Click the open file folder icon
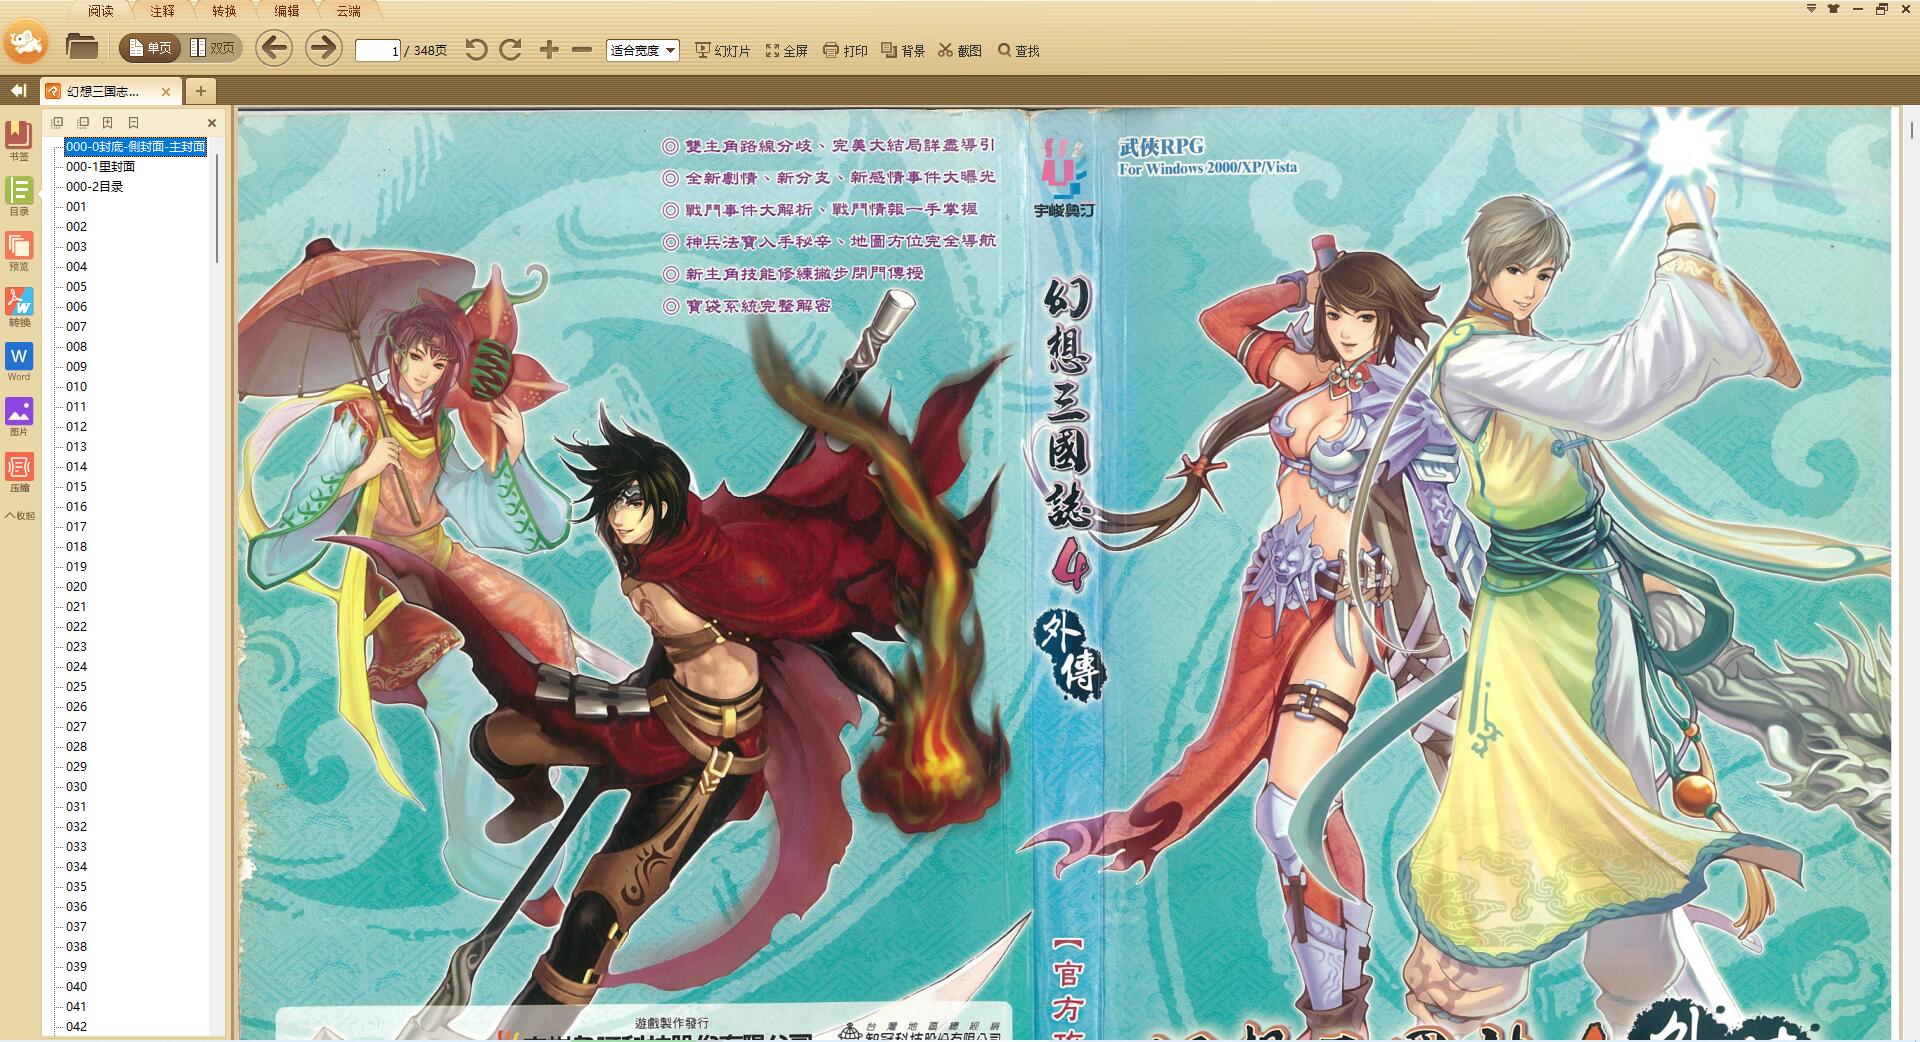This screenshot has width=1920, height=1042. 81,47
